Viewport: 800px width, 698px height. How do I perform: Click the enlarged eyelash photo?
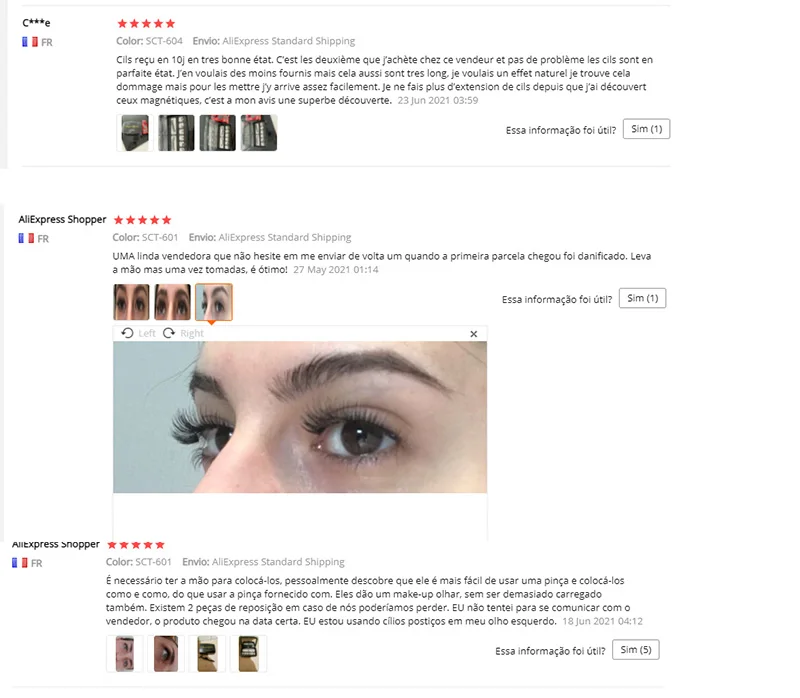(300, 417)
